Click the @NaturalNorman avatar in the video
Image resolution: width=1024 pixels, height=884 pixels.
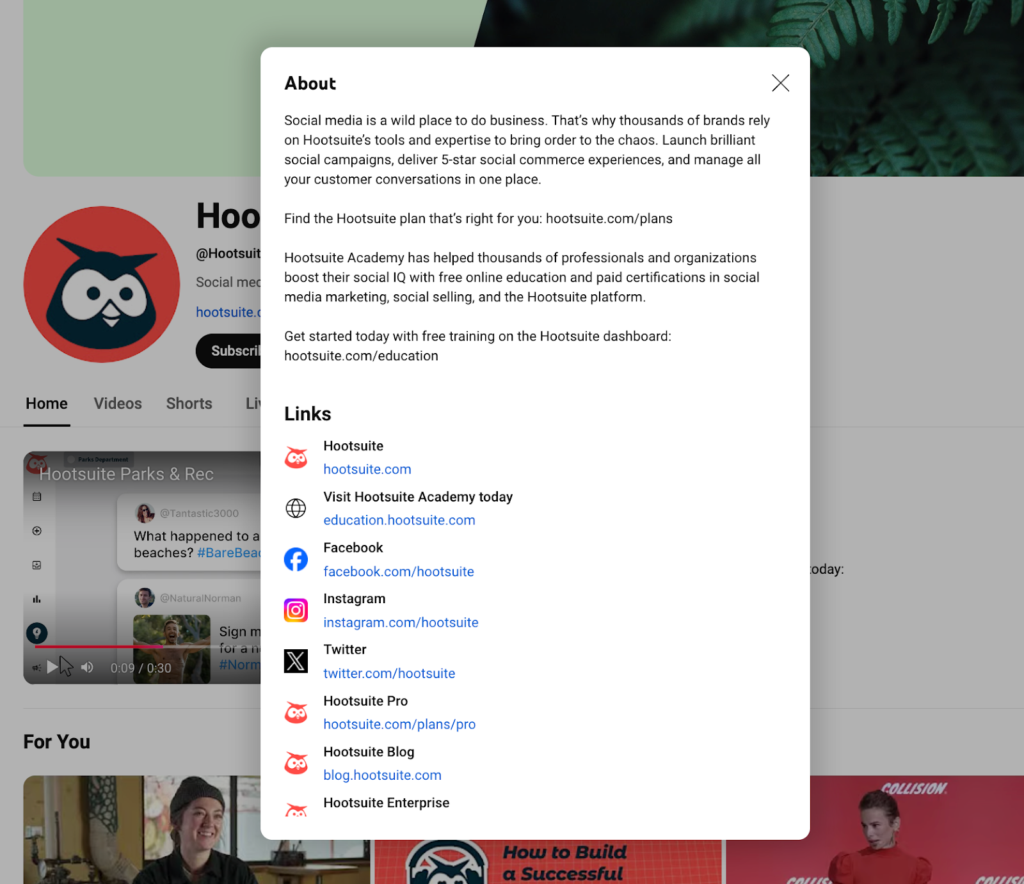[x=144, y=597]
